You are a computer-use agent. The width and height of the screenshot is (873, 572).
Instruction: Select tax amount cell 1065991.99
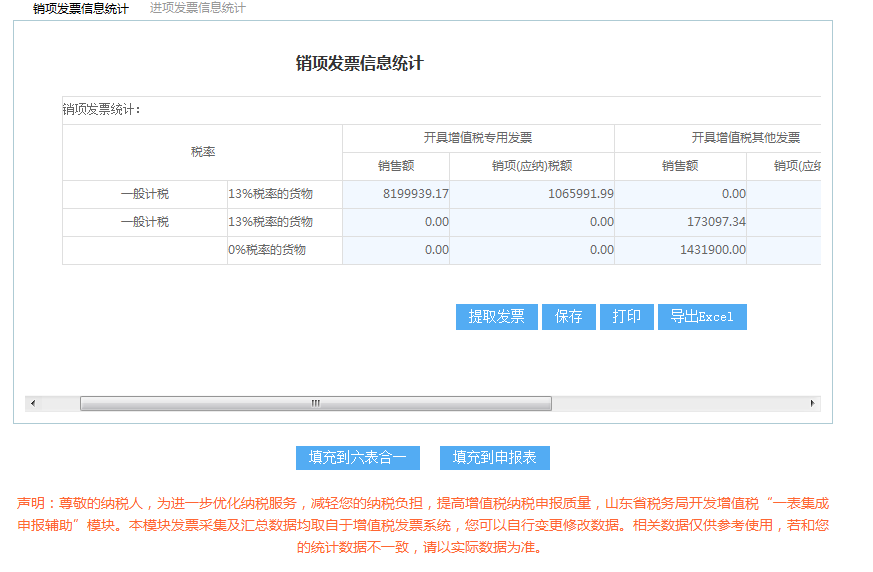[x=532, y=194]
